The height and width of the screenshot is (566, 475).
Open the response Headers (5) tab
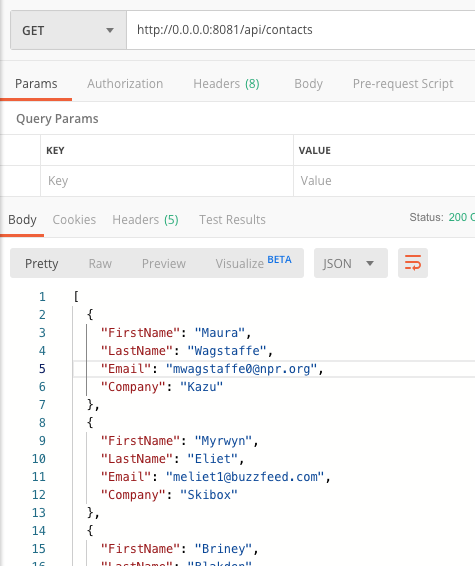click(145, 220)
